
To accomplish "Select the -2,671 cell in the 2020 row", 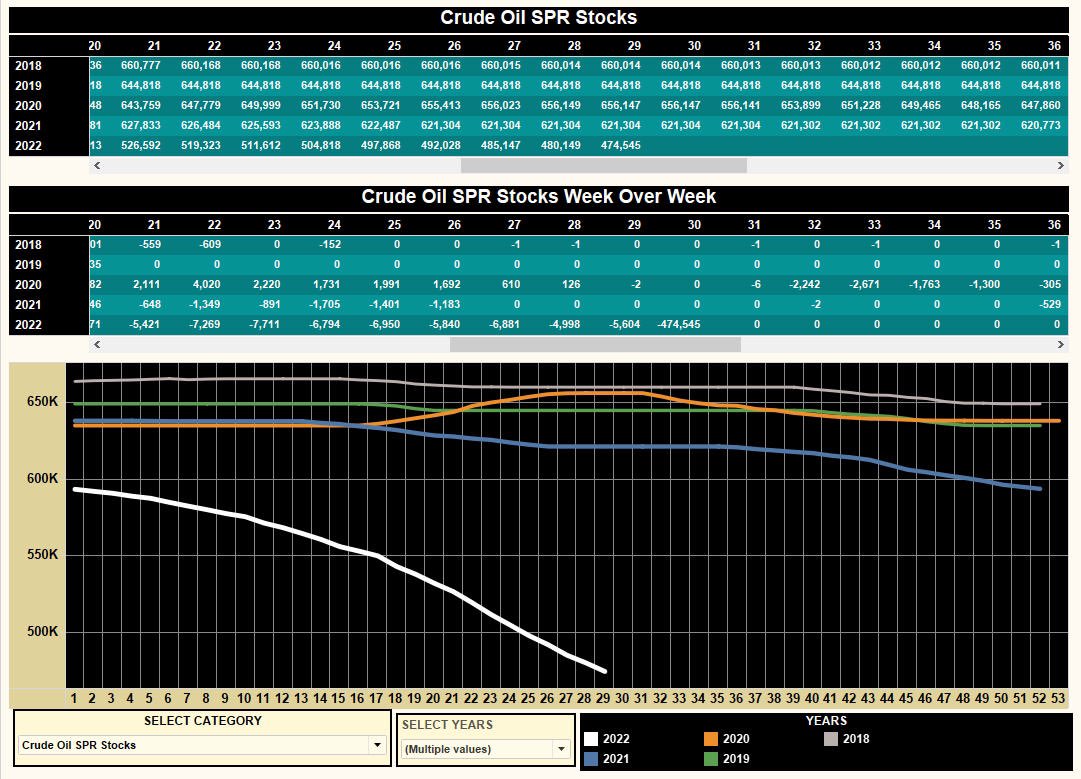I will point(865,284).
